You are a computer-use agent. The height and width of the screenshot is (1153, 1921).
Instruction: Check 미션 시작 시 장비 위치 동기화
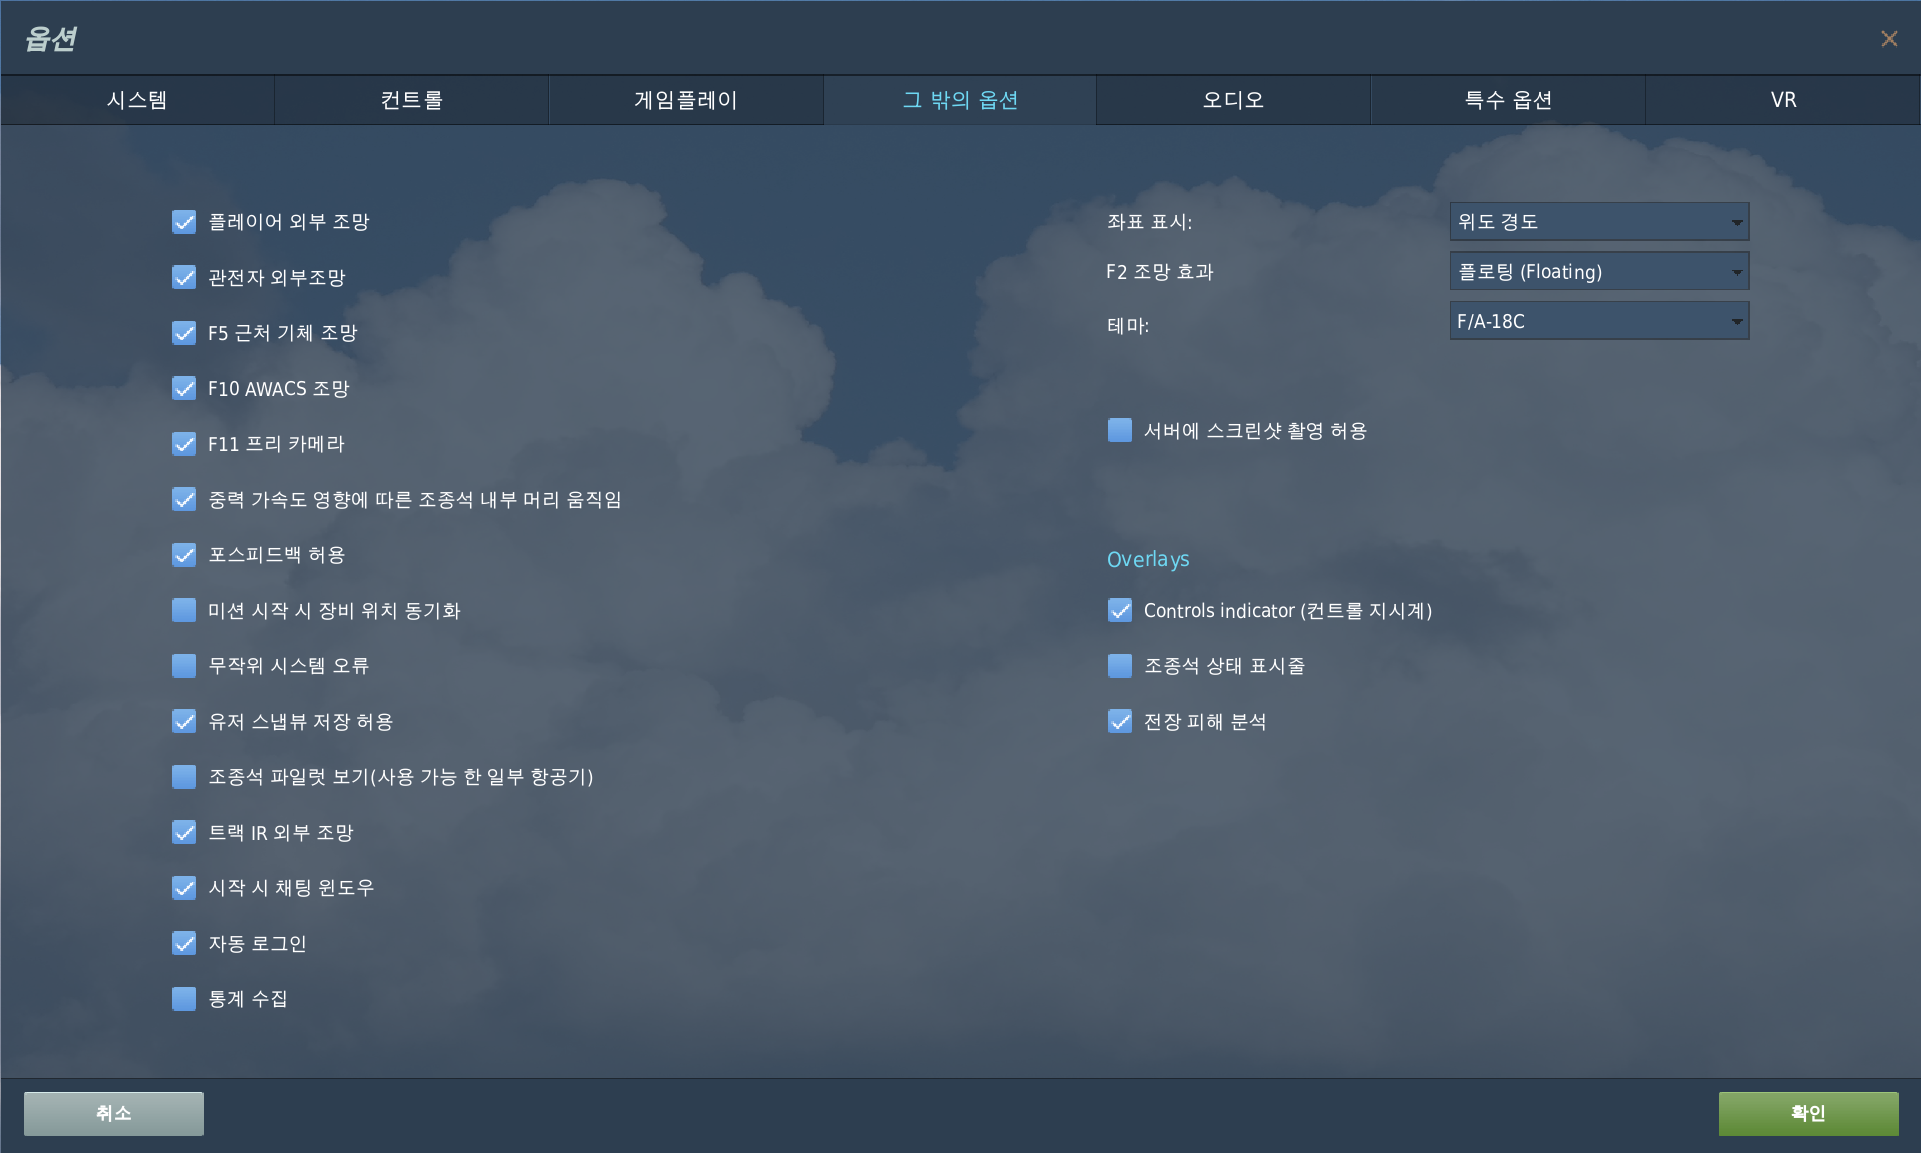(184, 610)
